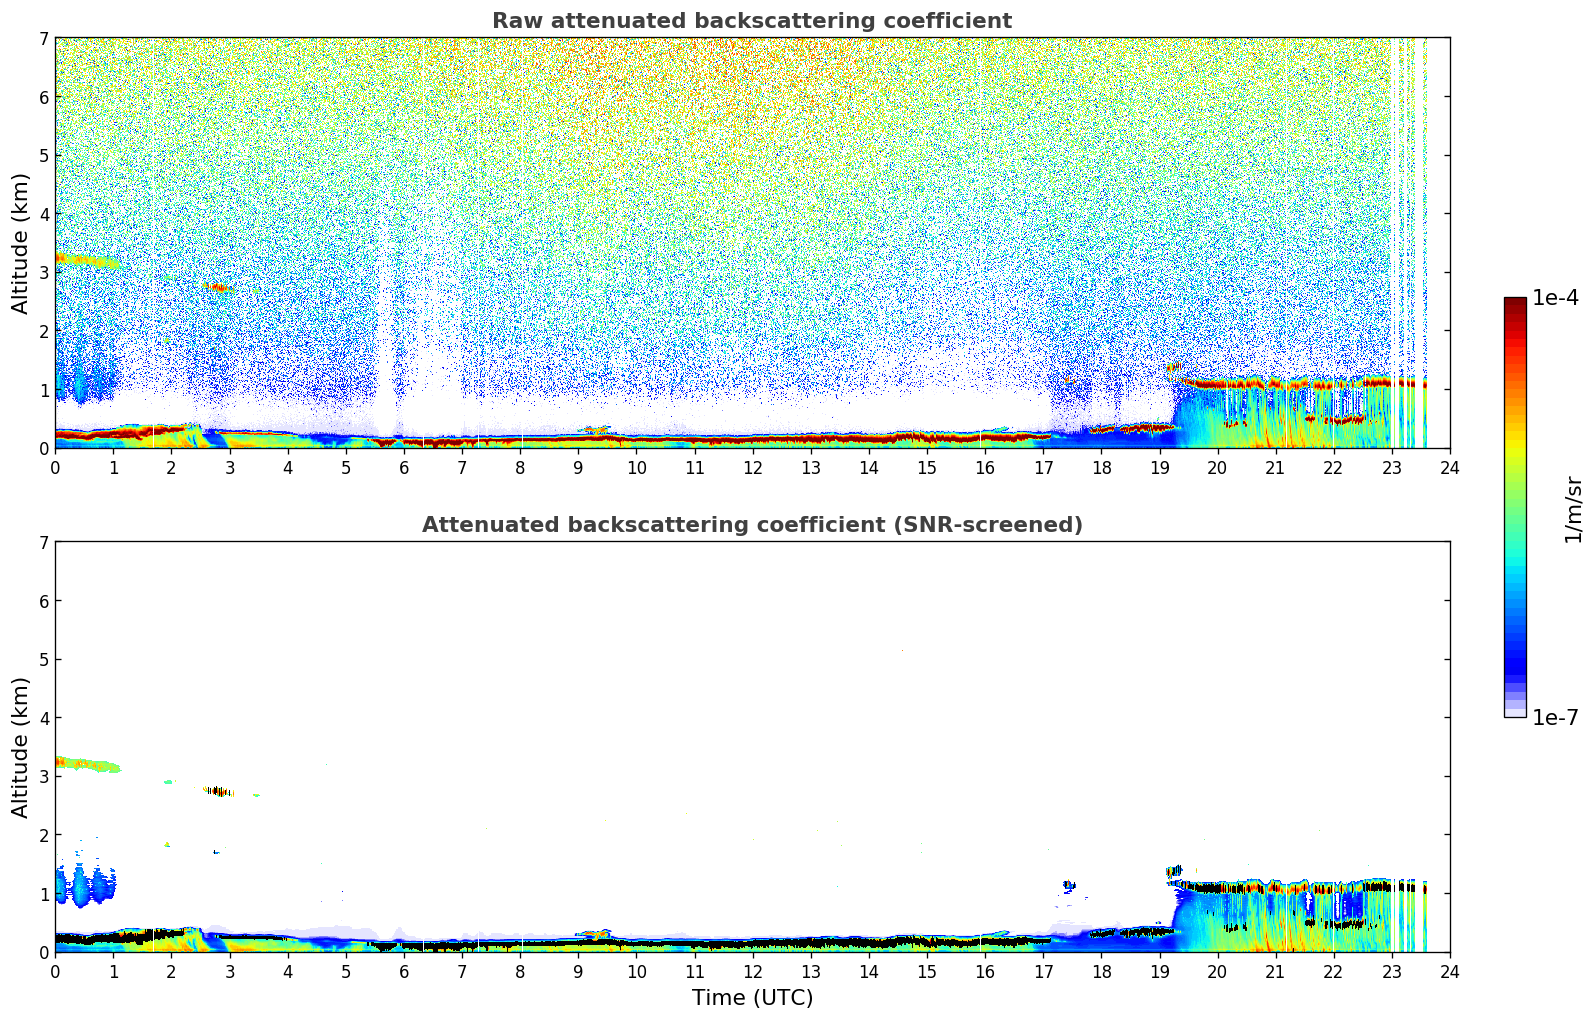The height and width of the screenshot is (1020, 1595).
Task: Click the dark red top of colorbar
Action: (1514, 305)
